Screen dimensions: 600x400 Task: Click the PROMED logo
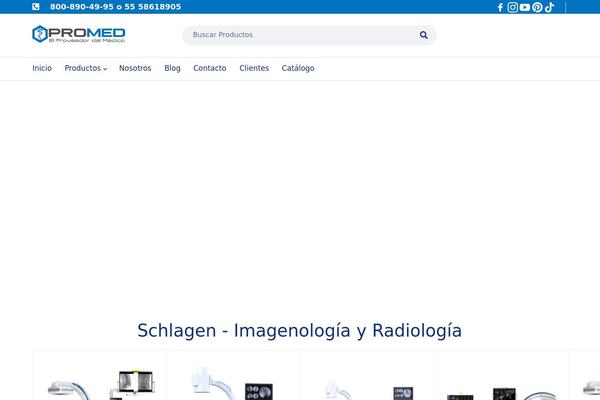78,34
